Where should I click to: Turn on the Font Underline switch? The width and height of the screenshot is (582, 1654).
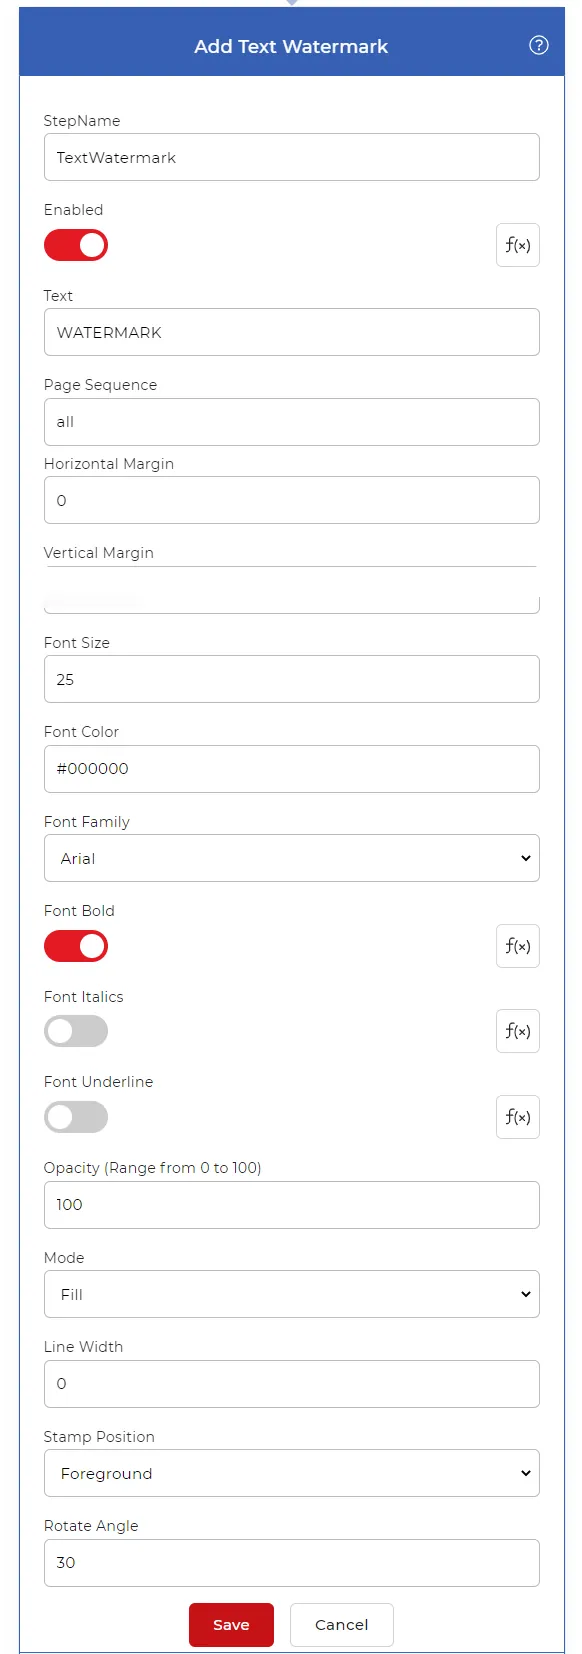click(x=76, y=1117)
